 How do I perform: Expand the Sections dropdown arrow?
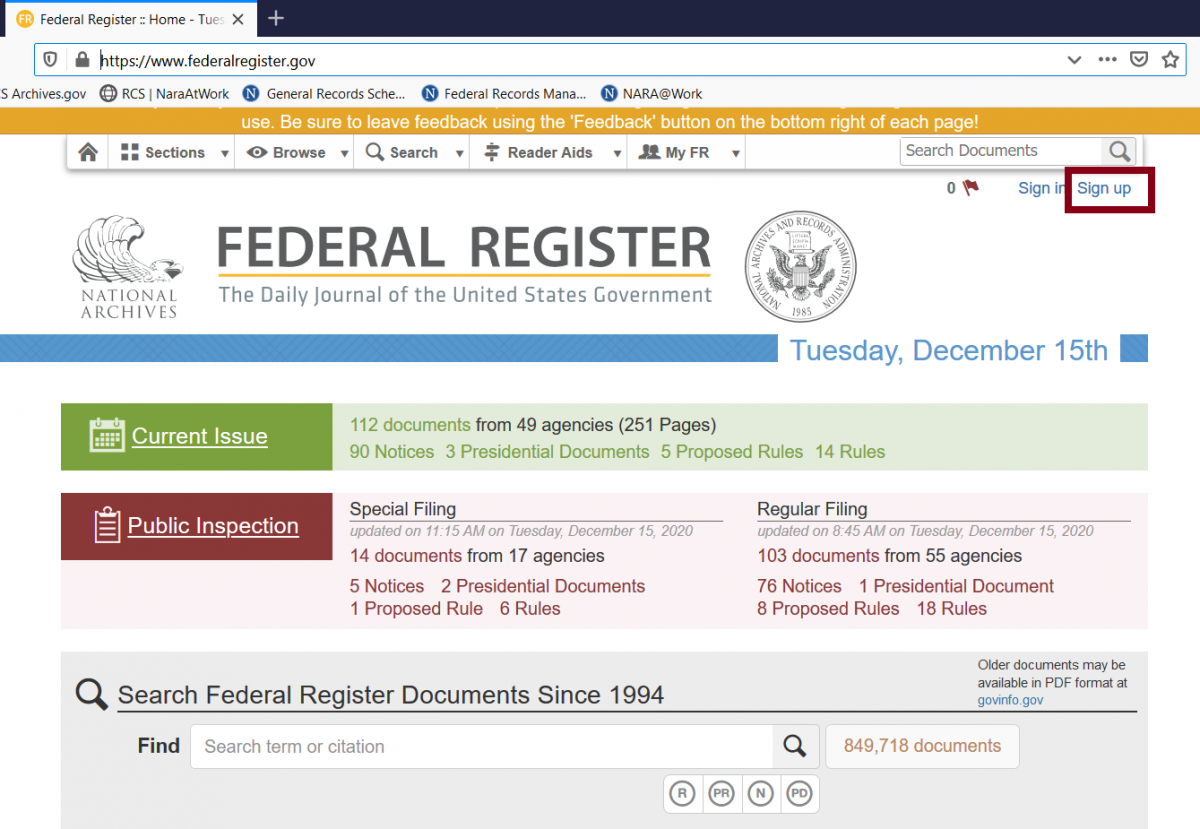pyautogui.click(x=225, y=154)
